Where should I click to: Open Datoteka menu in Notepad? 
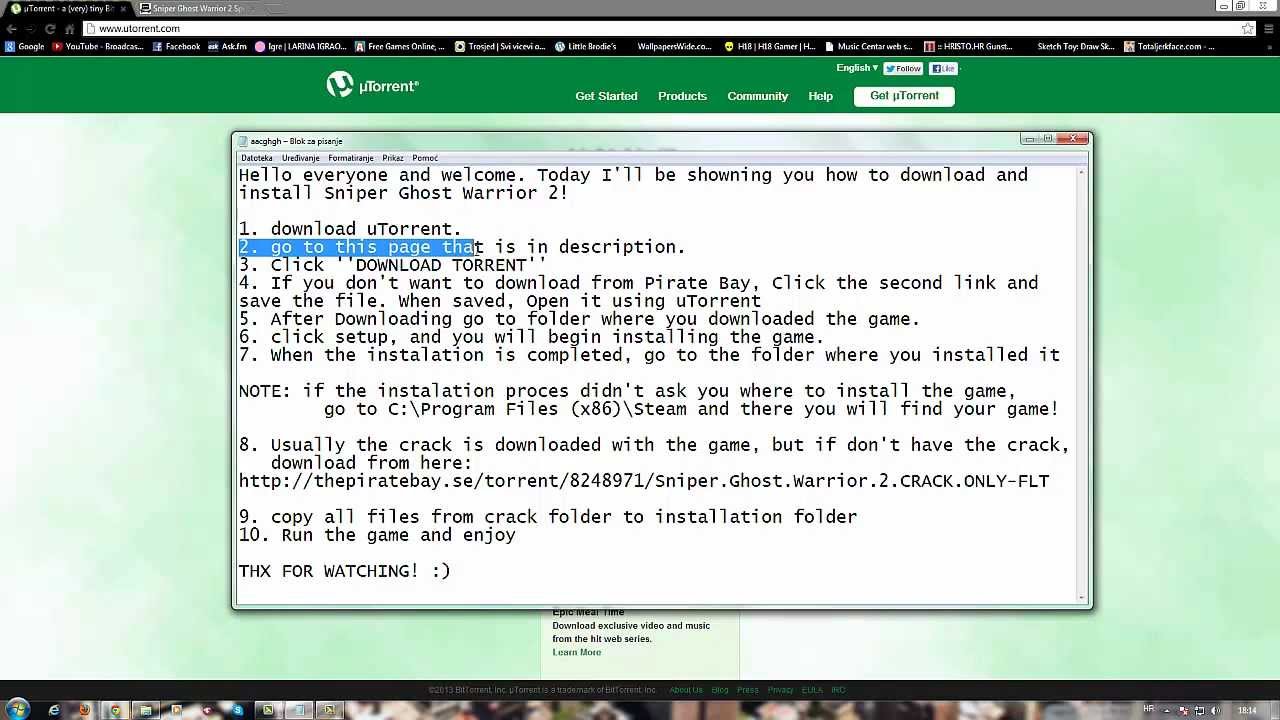coord(257,158)
